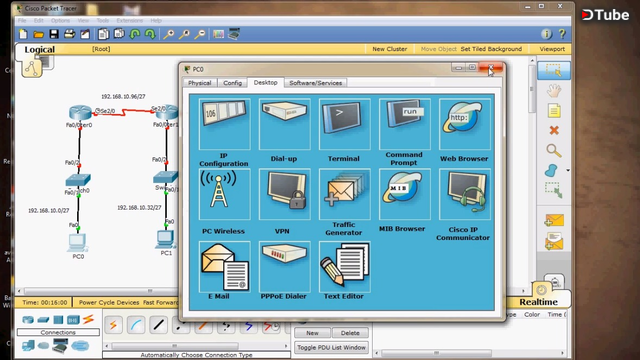Click Toggle PDU List Window

click(331, 347)
